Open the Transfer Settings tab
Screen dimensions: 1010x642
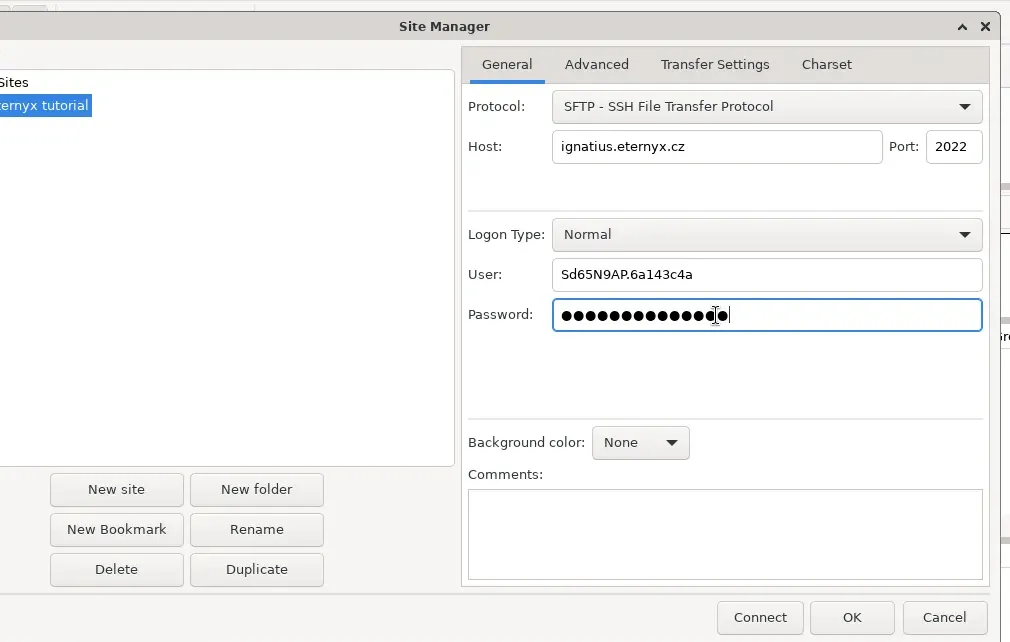coord(715,64)
